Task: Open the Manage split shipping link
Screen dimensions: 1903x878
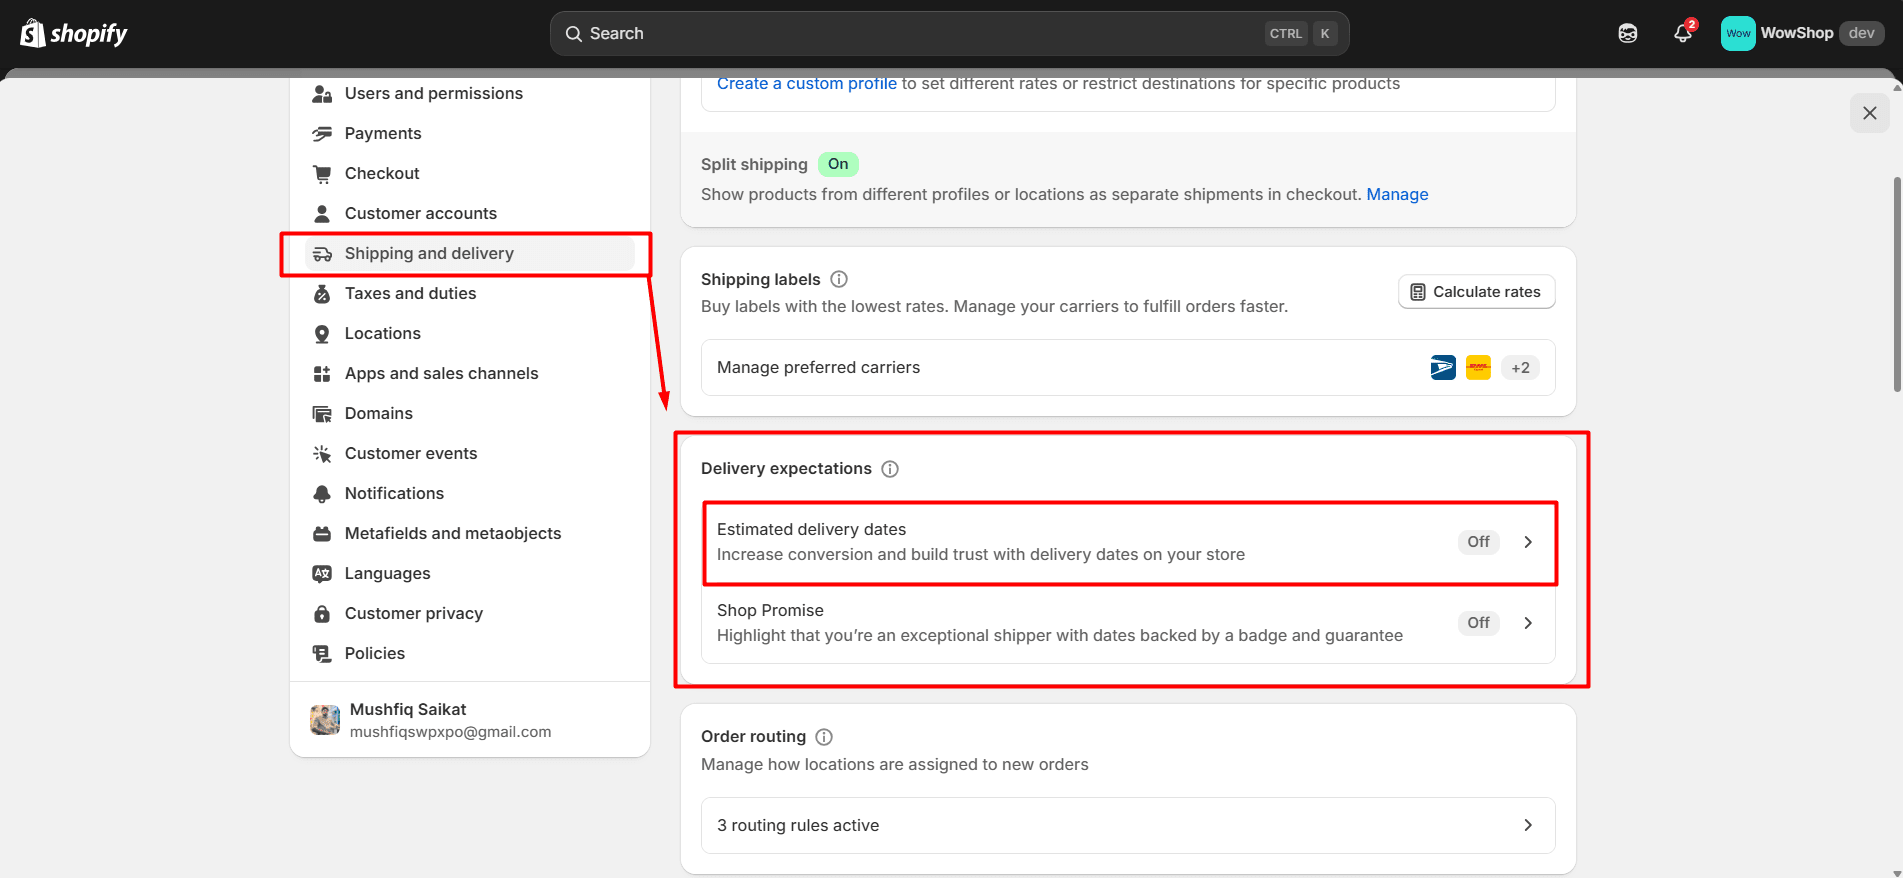Action: point(1397,194)
